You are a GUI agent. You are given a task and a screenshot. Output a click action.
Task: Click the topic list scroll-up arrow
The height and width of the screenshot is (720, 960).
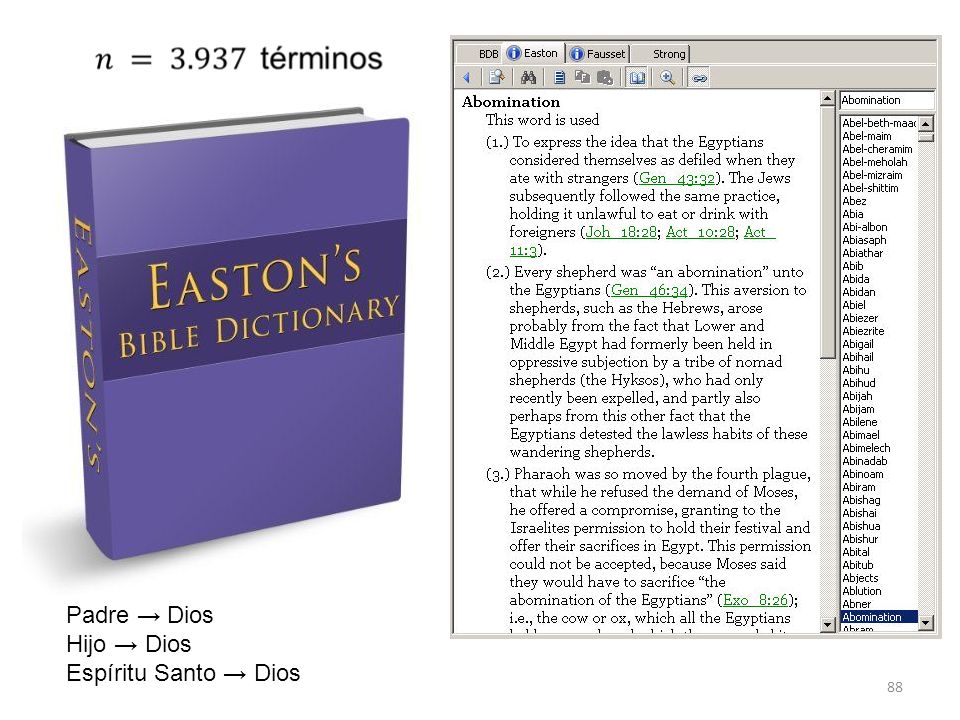pyautogui.click(x=926, y=124)
